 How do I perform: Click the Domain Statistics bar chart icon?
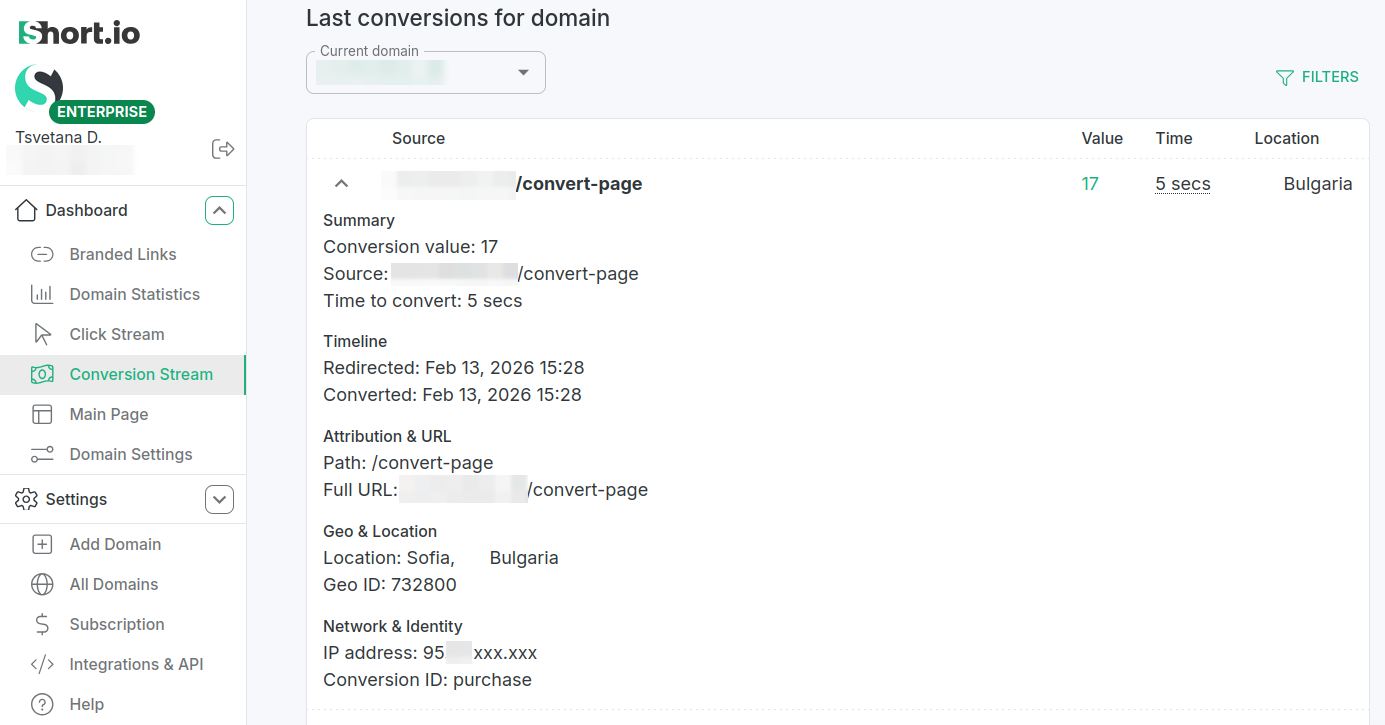[x=42, y=294]
